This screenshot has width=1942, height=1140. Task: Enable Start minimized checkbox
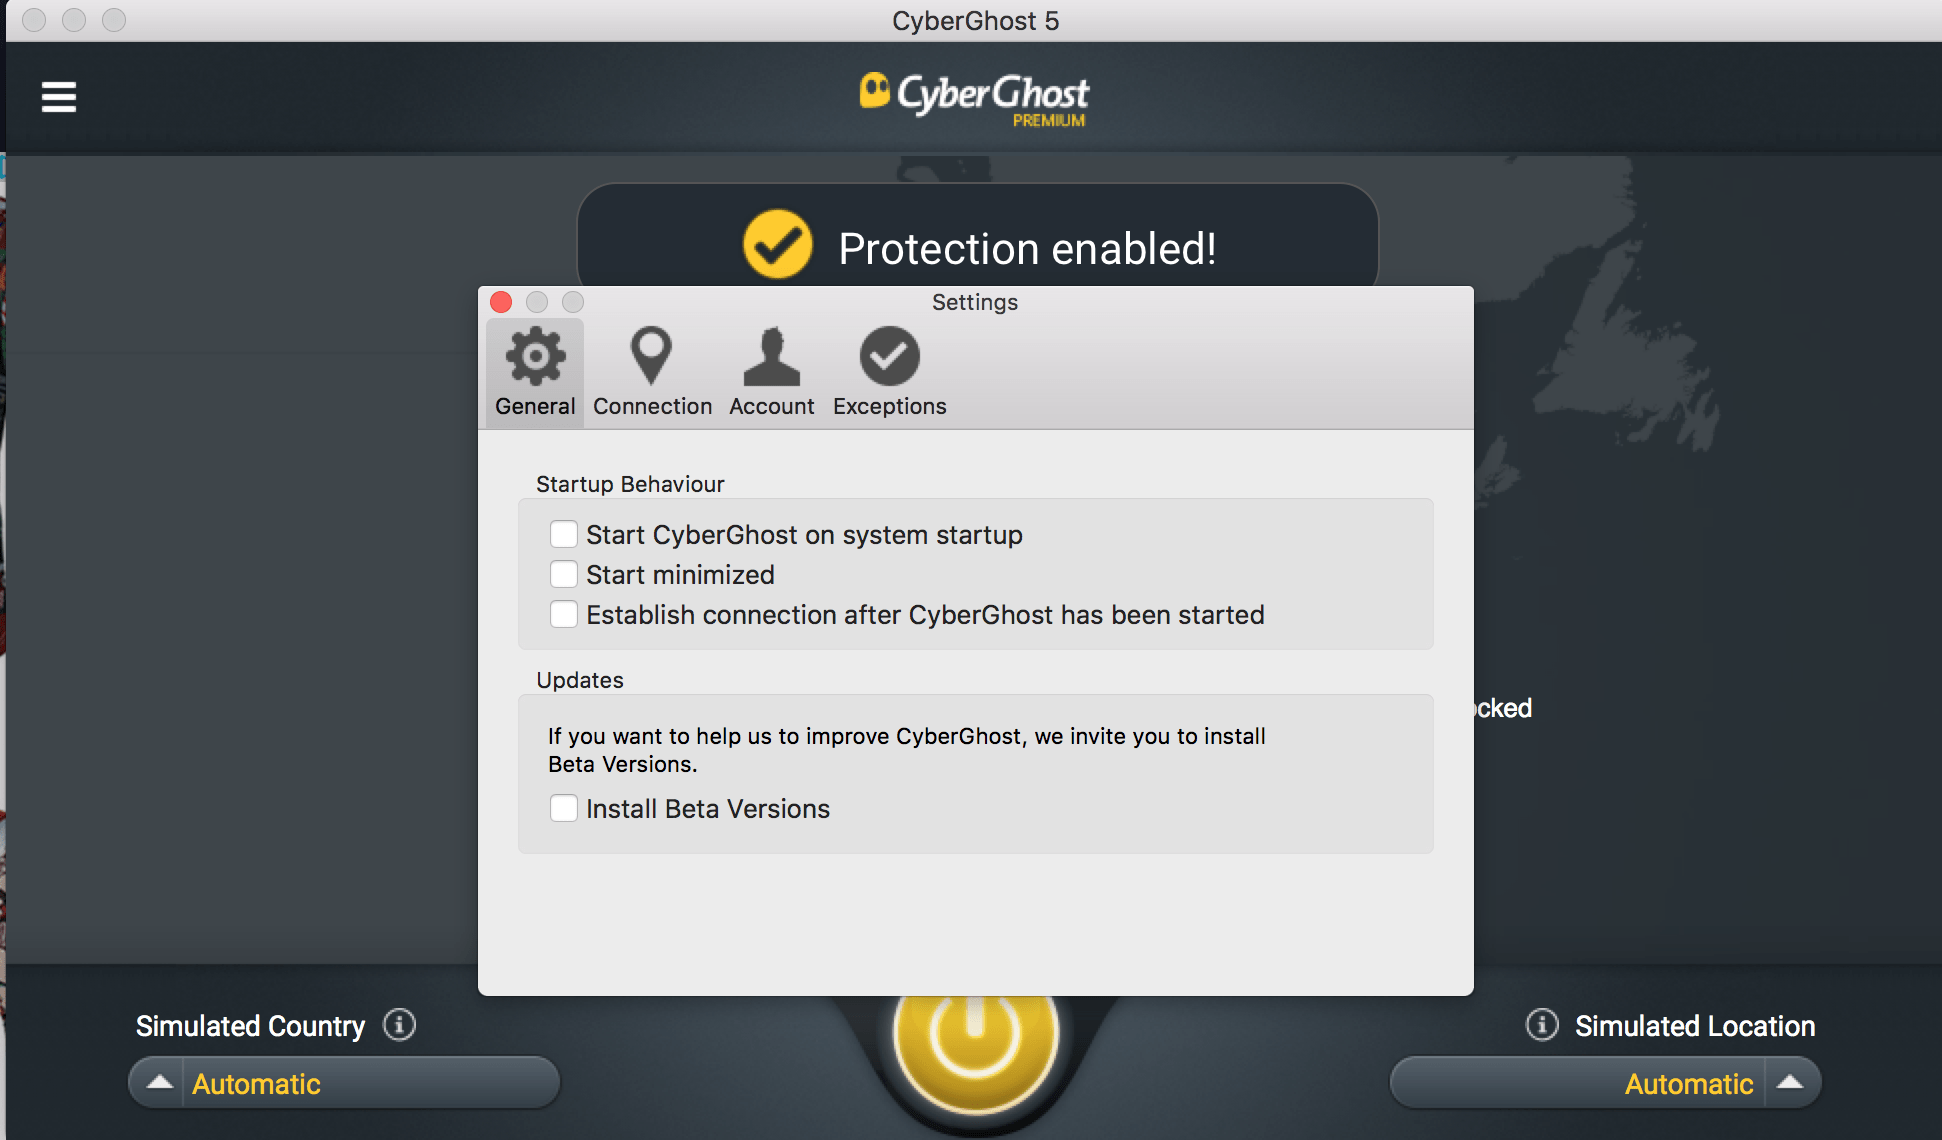tap(563, 575)
